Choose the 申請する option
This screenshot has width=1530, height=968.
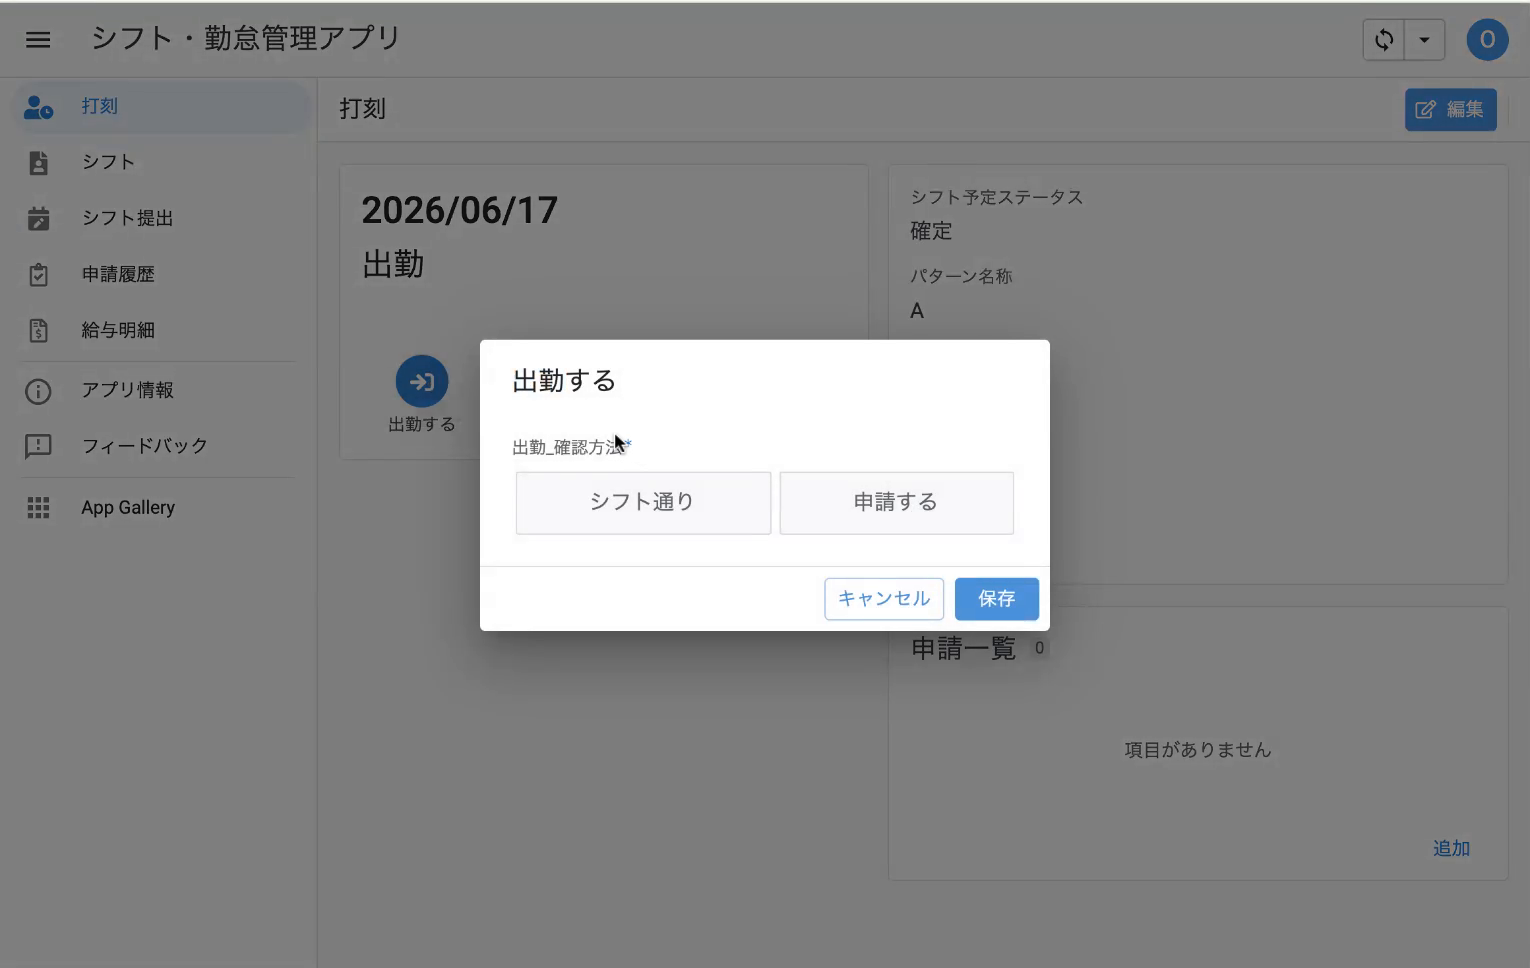896,503
